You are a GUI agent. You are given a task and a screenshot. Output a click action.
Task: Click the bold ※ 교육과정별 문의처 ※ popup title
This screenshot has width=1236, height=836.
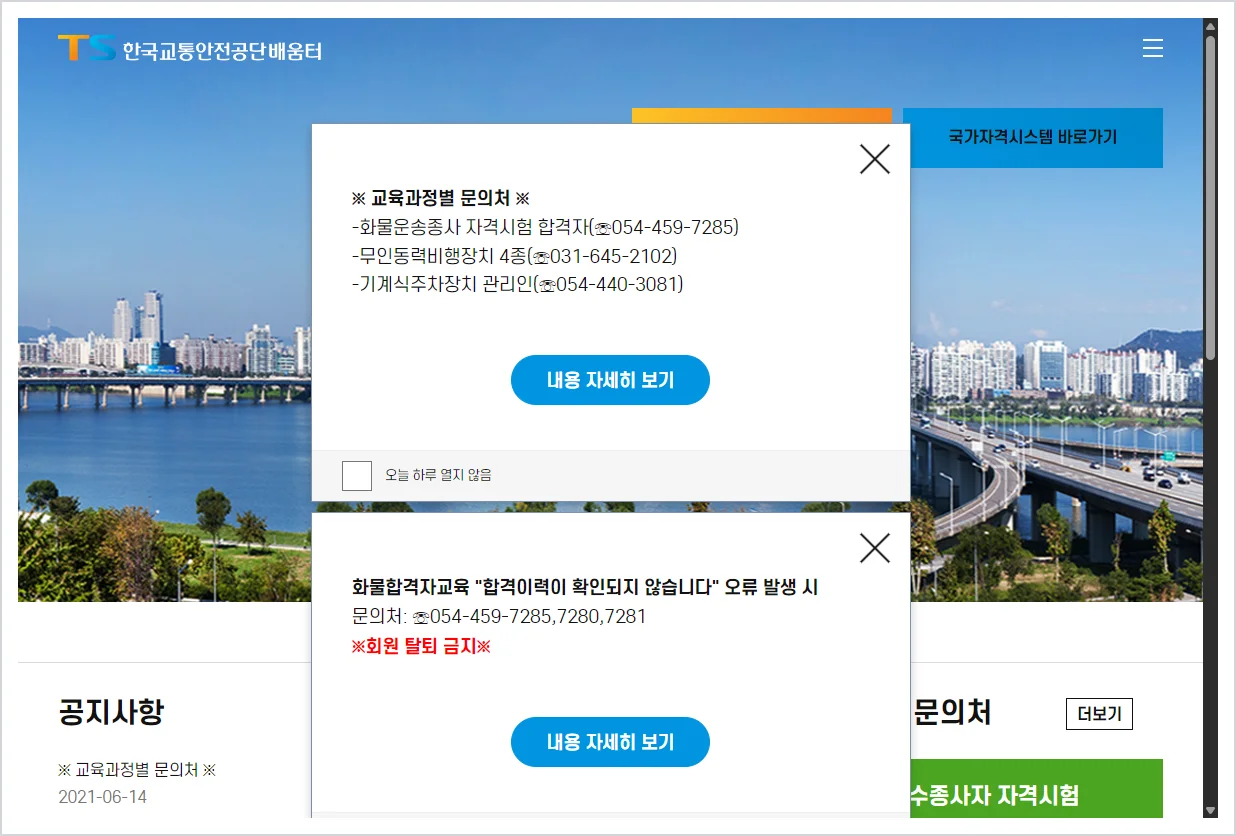pos(440,198)
